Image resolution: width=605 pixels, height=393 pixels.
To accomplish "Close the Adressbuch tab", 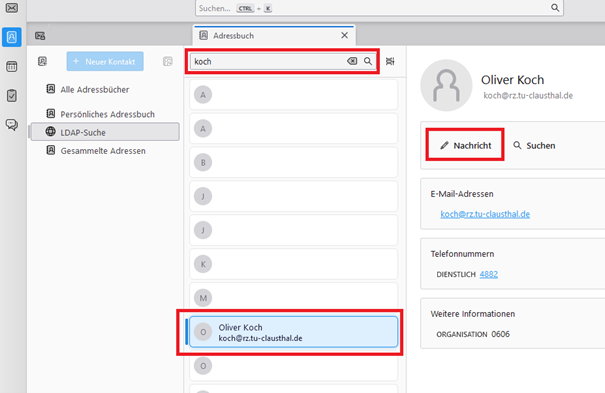I will point(345,35).
